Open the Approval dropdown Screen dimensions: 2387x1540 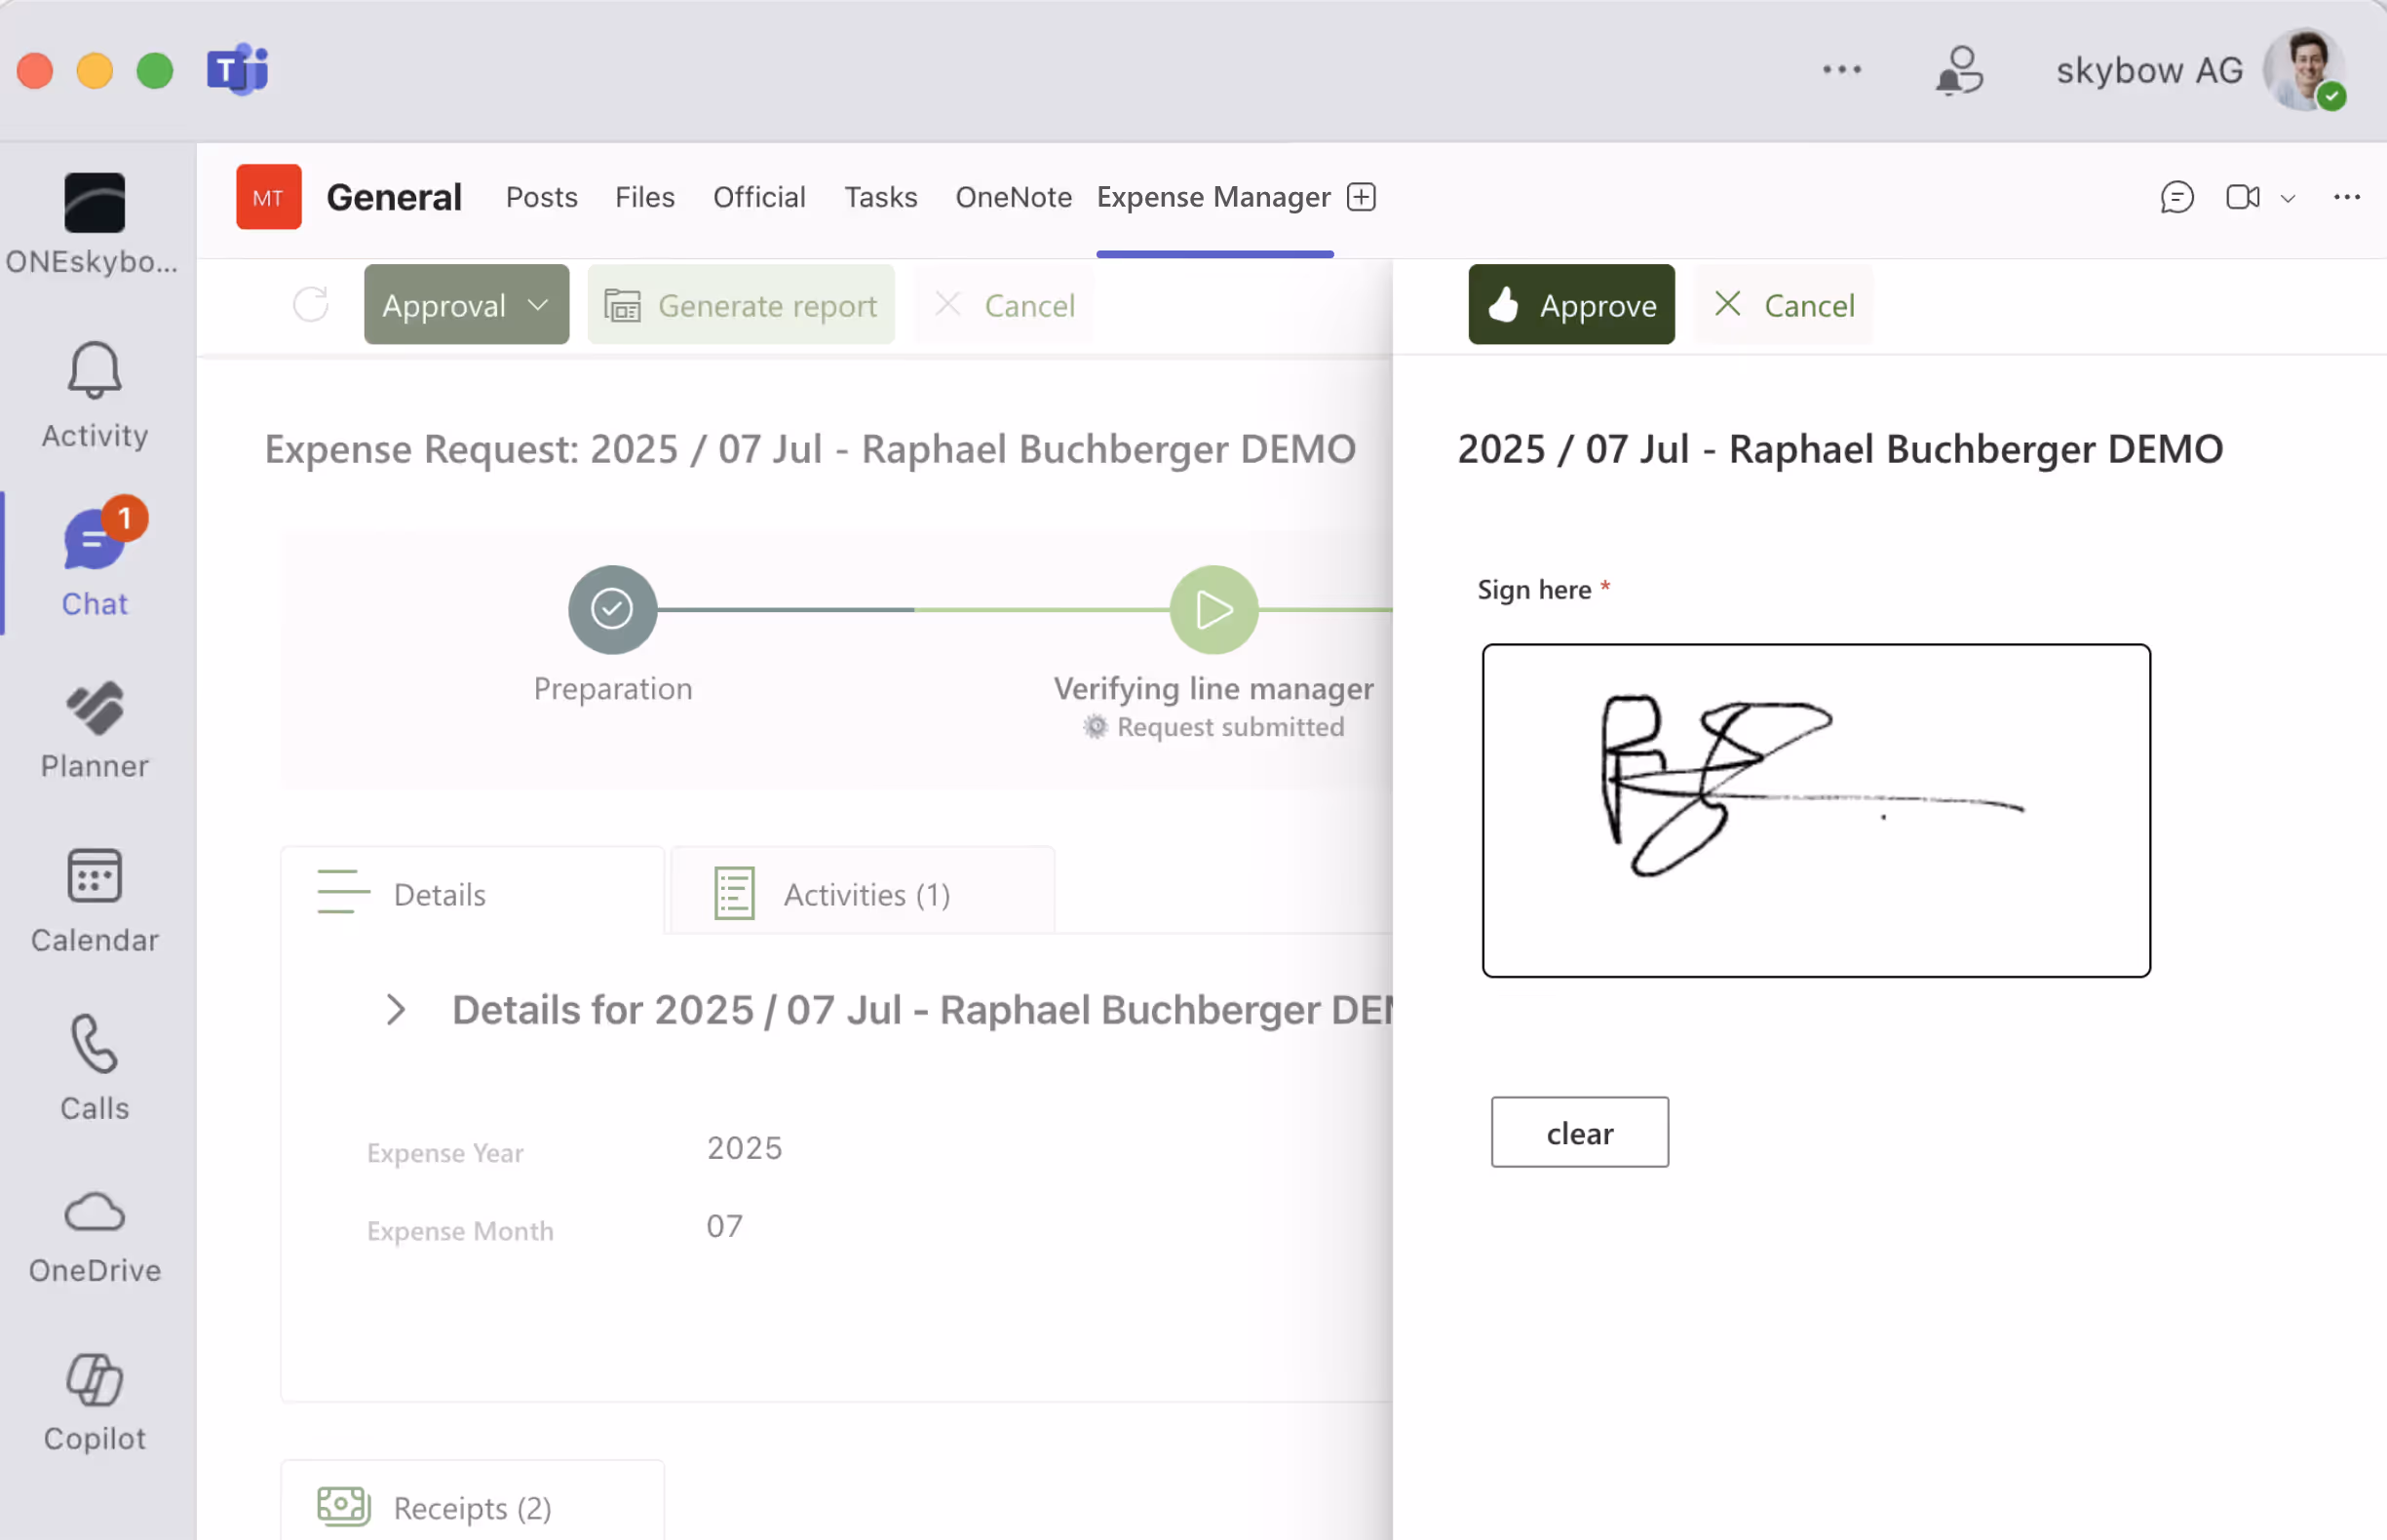(x=466, y=304)
